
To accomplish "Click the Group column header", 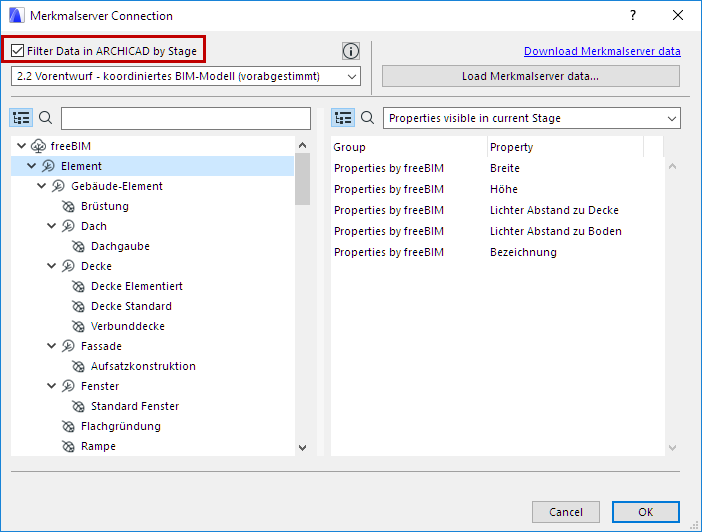I will point(409,147).
